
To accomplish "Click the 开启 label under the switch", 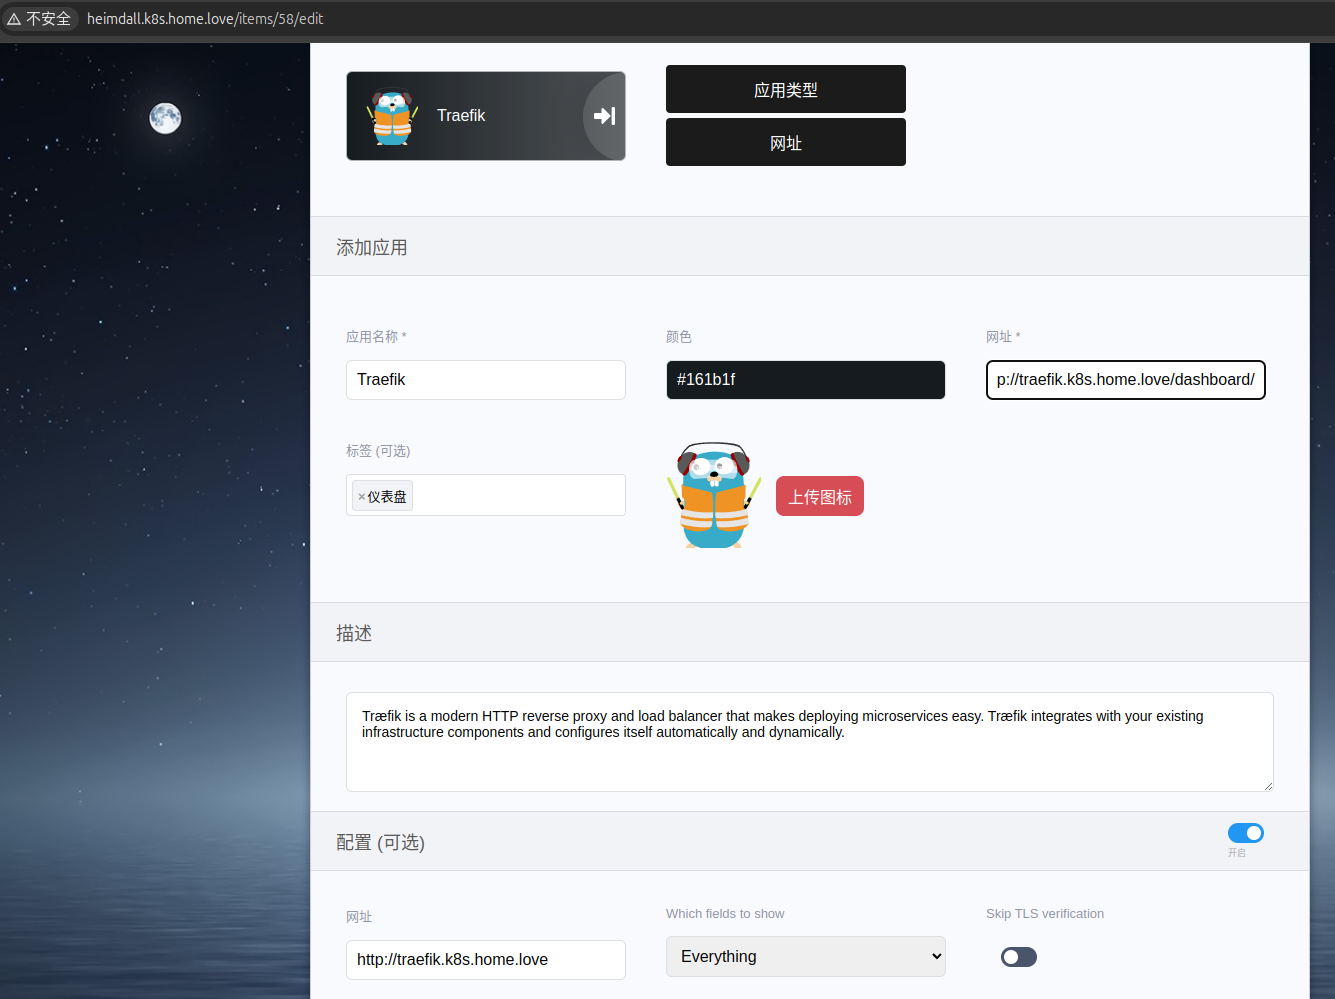I will coord(1237,853).
